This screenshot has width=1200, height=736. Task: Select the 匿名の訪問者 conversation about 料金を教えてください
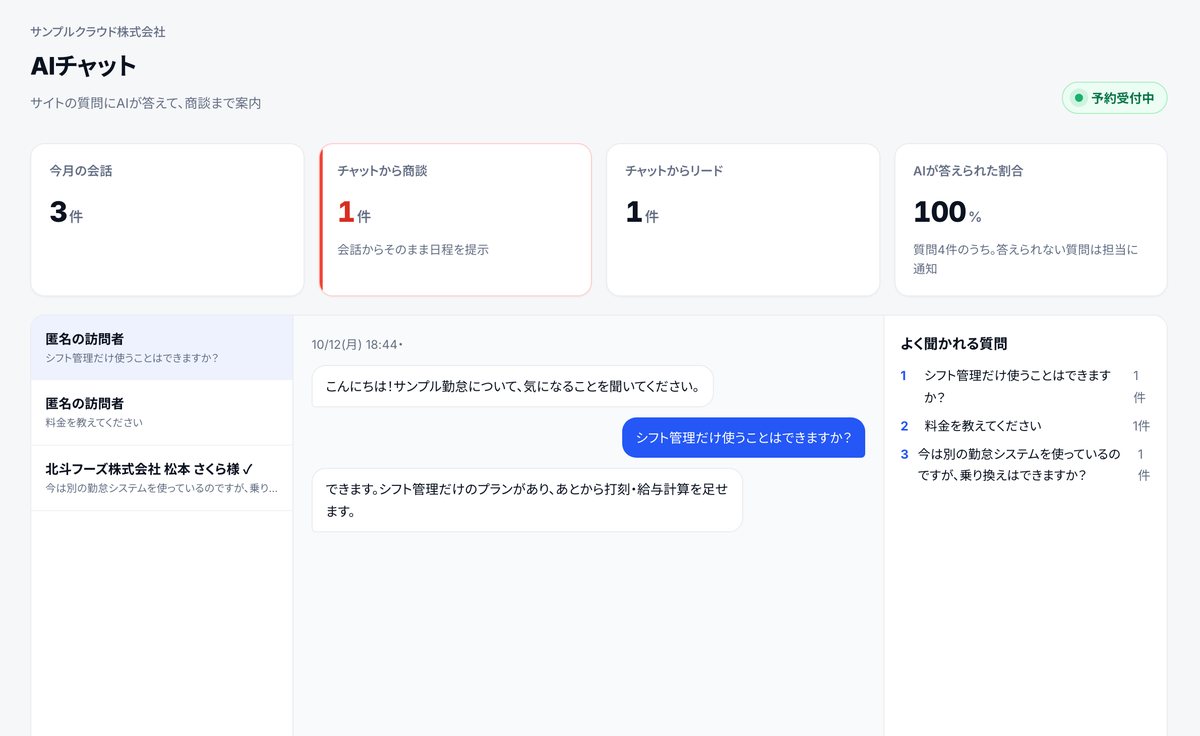click(x=162, y=412)
